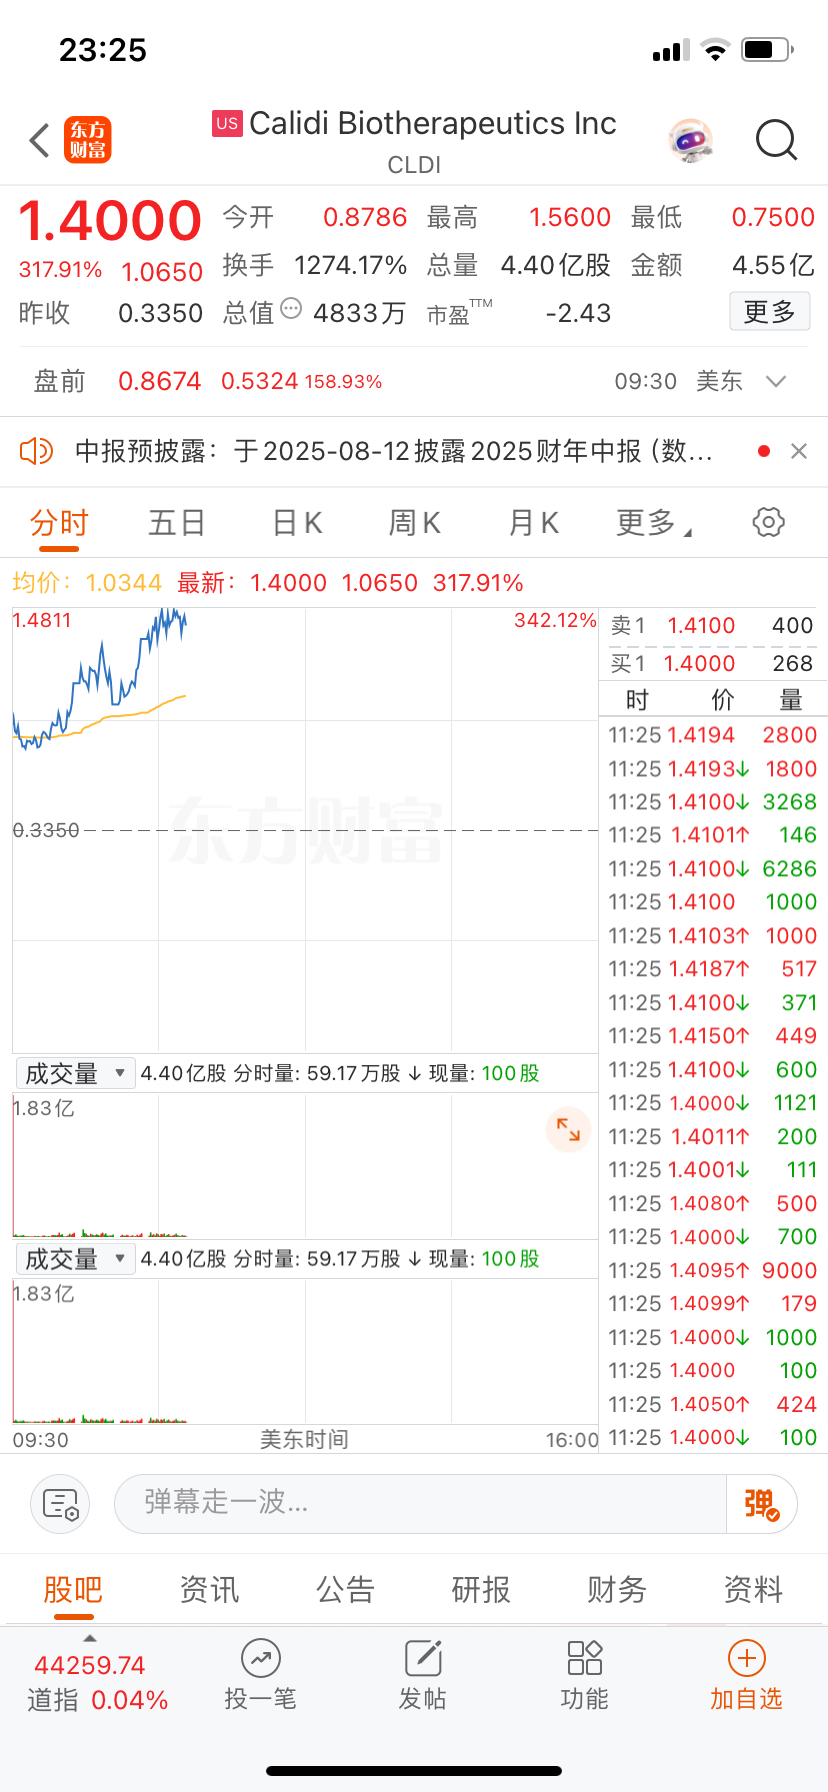Tap the speaker announcement icon
The image size is (828, 1792).
tap(36, 451)
